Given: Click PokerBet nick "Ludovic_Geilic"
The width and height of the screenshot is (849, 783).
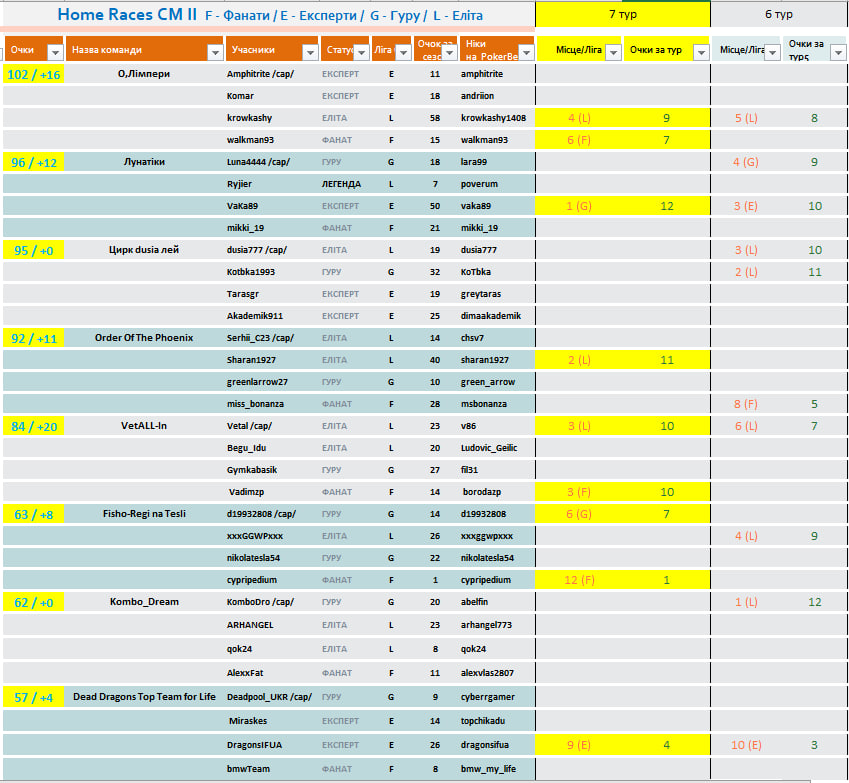Looking at the screenshot, I should 489,448.
